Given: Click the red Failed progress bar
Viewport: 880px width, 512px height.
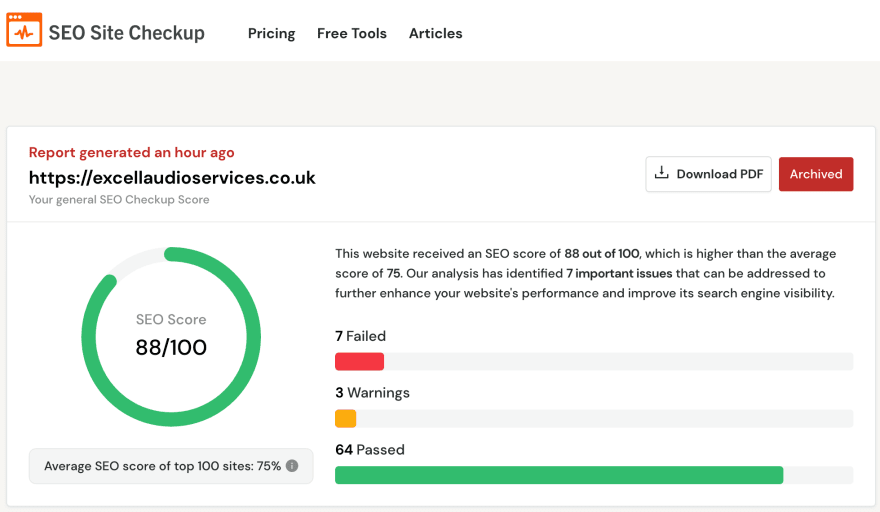Looking at the screenshot, I should point(359,362).
